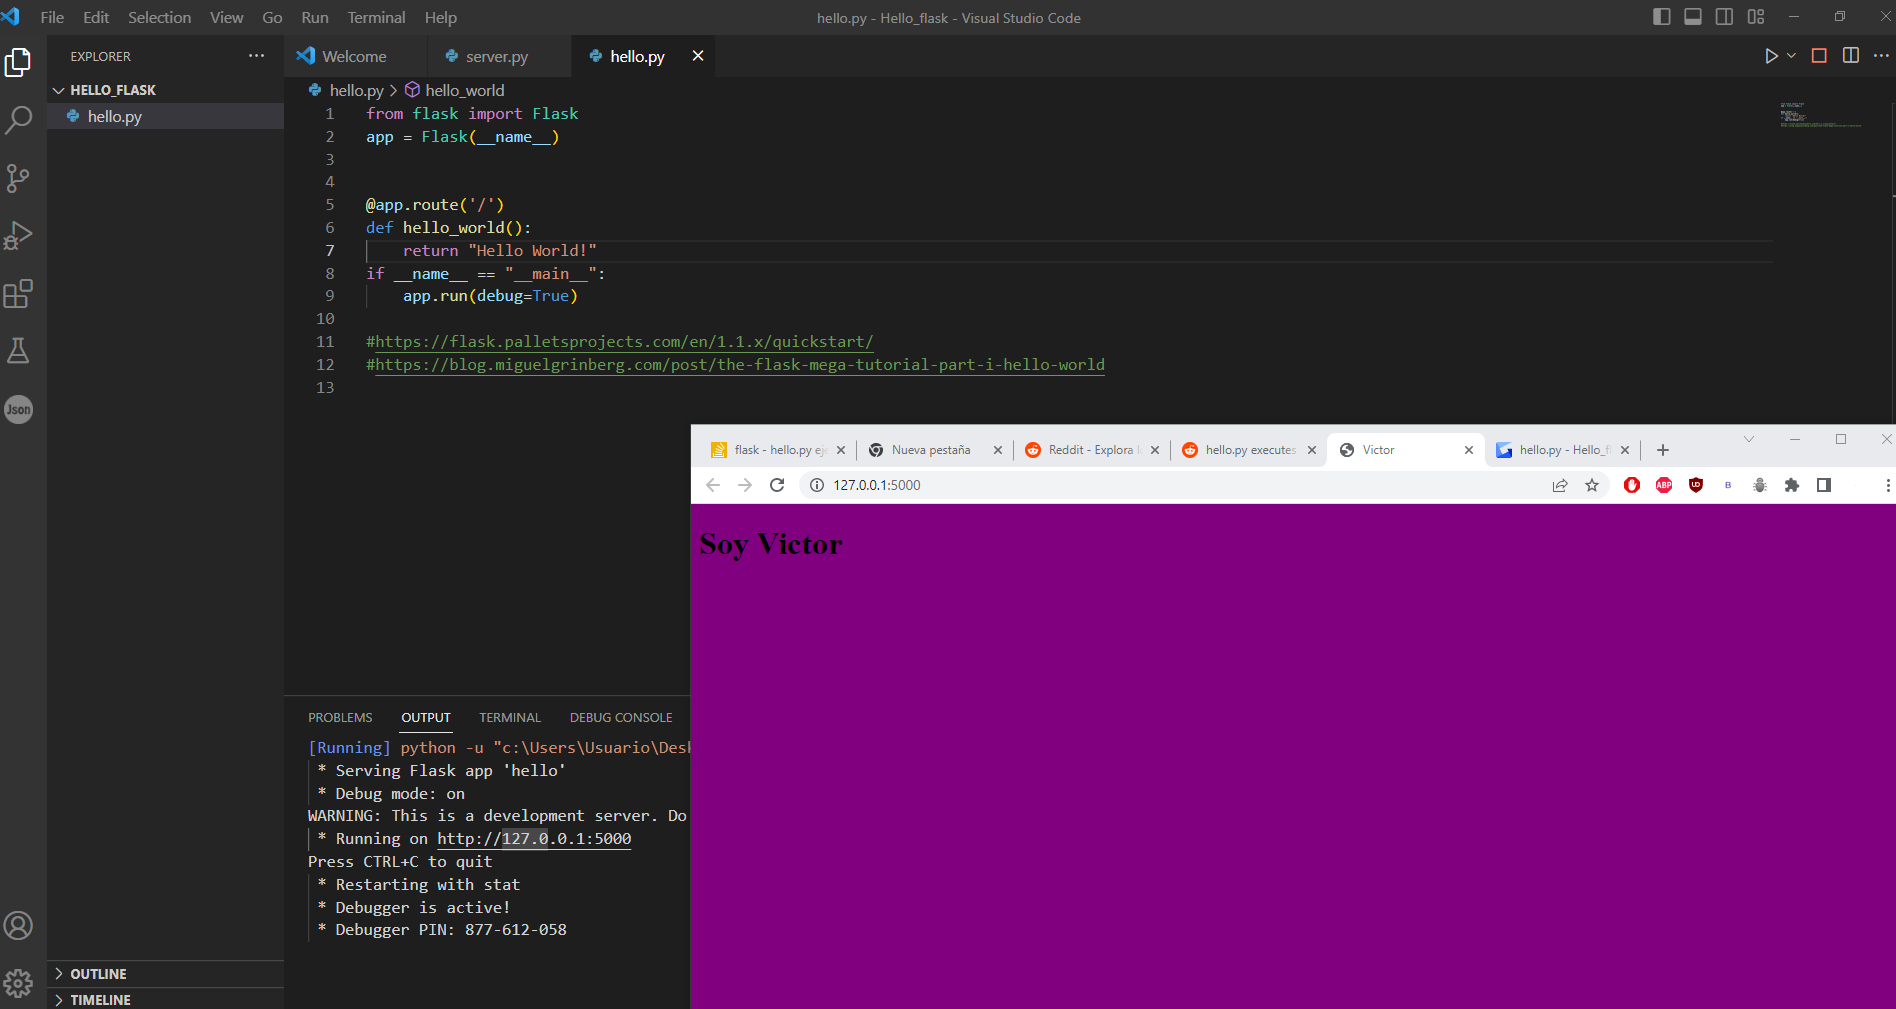Share this page from the address bar
The height and width of the screenshot is (1009, 1896).
click(1560, 485)
